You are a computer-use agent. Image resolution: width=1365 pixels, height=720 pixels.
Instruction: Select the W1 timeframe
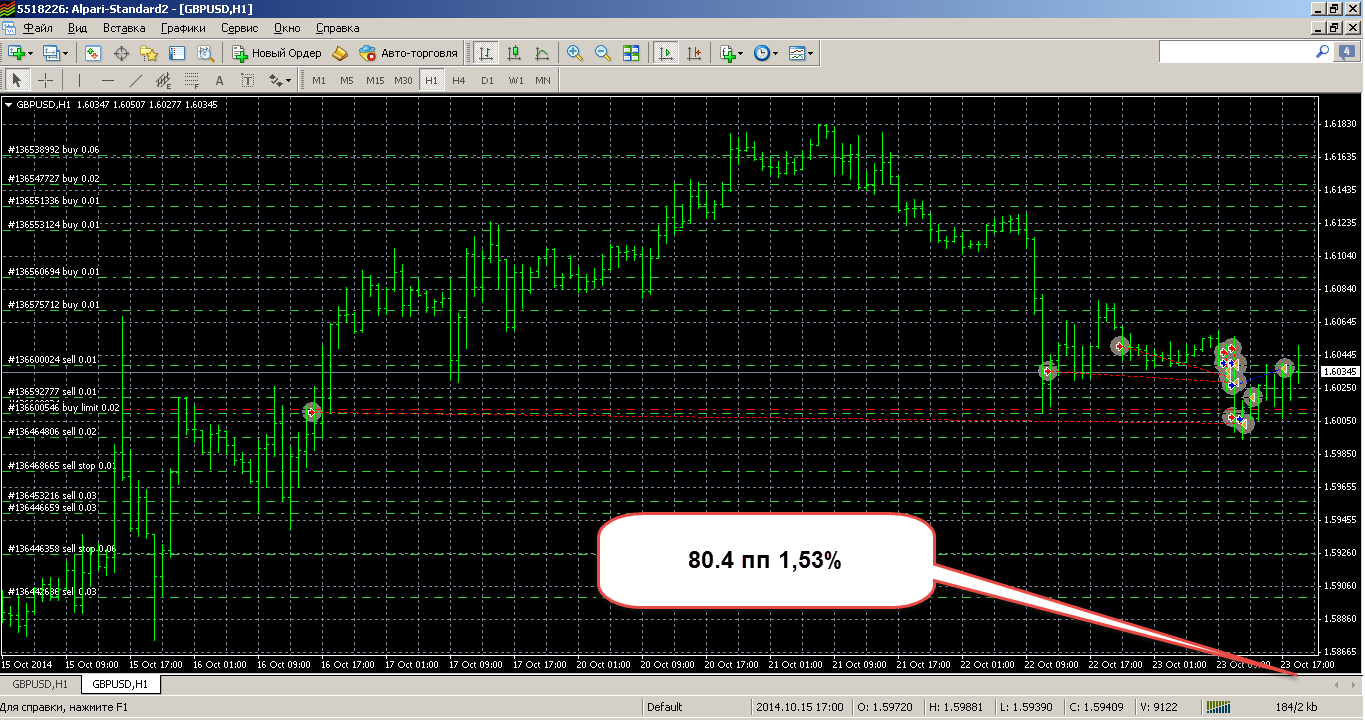click(x=515, y=80)
